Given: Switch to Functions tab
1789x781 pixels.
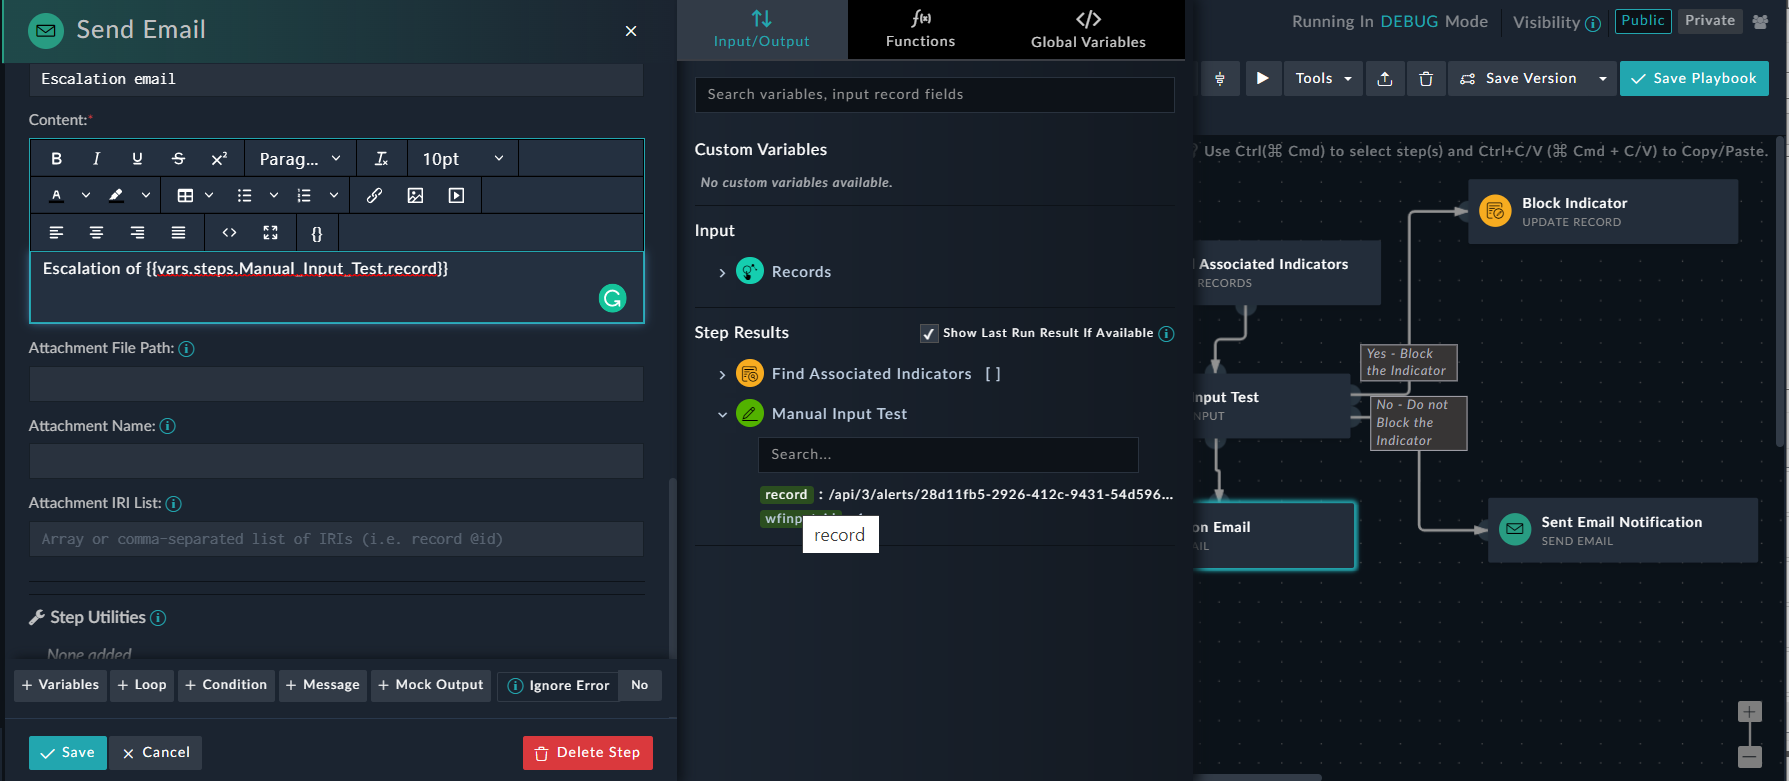Looking at the screenshot, I should pos(920,29).
